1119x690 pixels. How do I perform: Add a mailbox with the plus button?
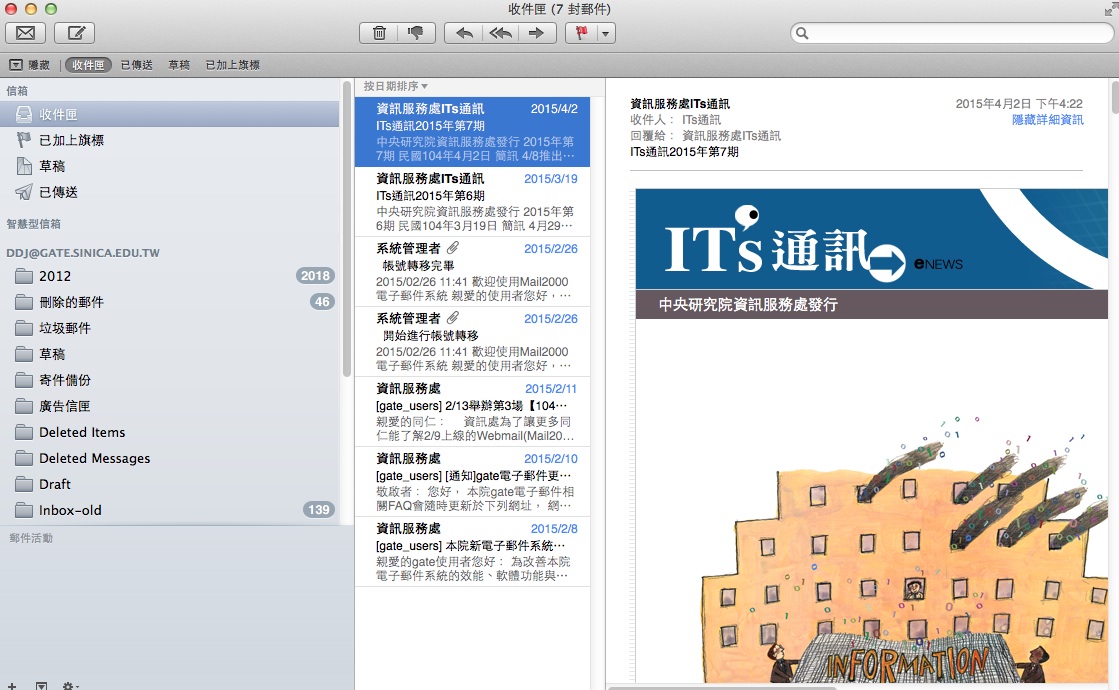tap(12, 686)
